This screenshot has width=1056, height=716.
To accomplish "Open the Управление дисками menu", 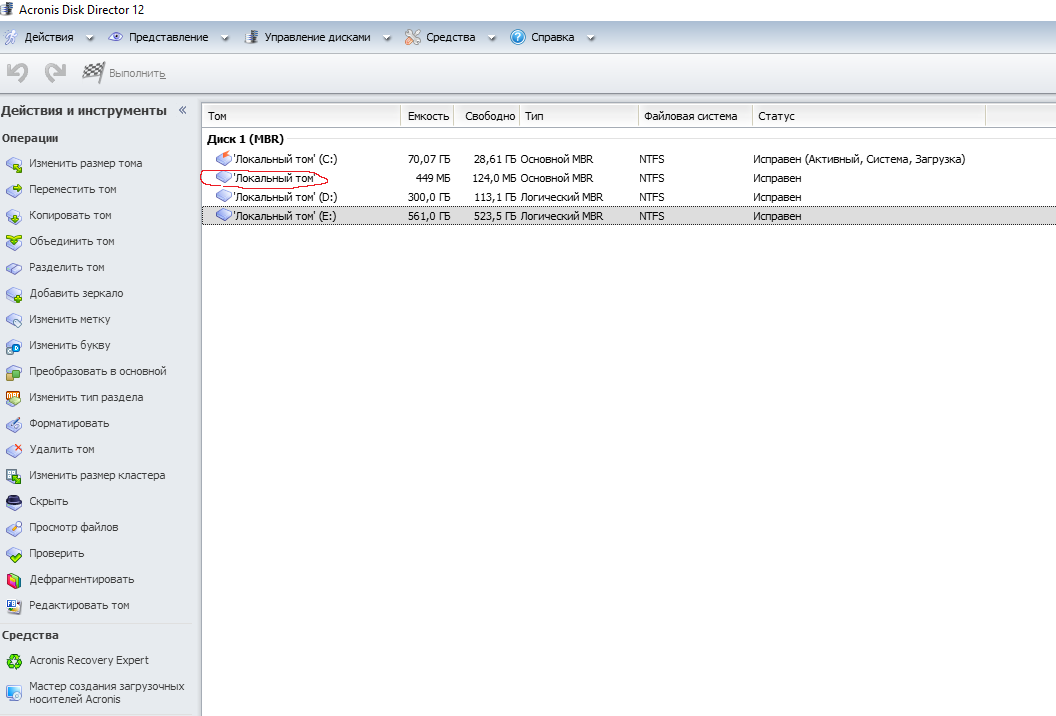I will click(317, 37).
